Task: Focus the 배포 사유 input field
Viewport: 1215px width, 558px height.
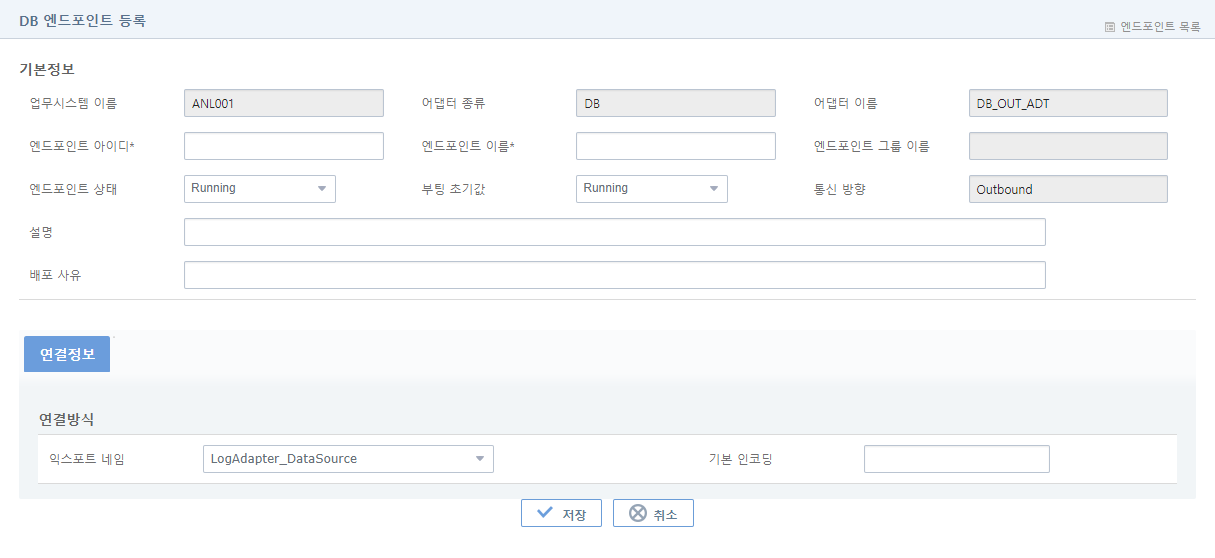Action: click(615, 275)
